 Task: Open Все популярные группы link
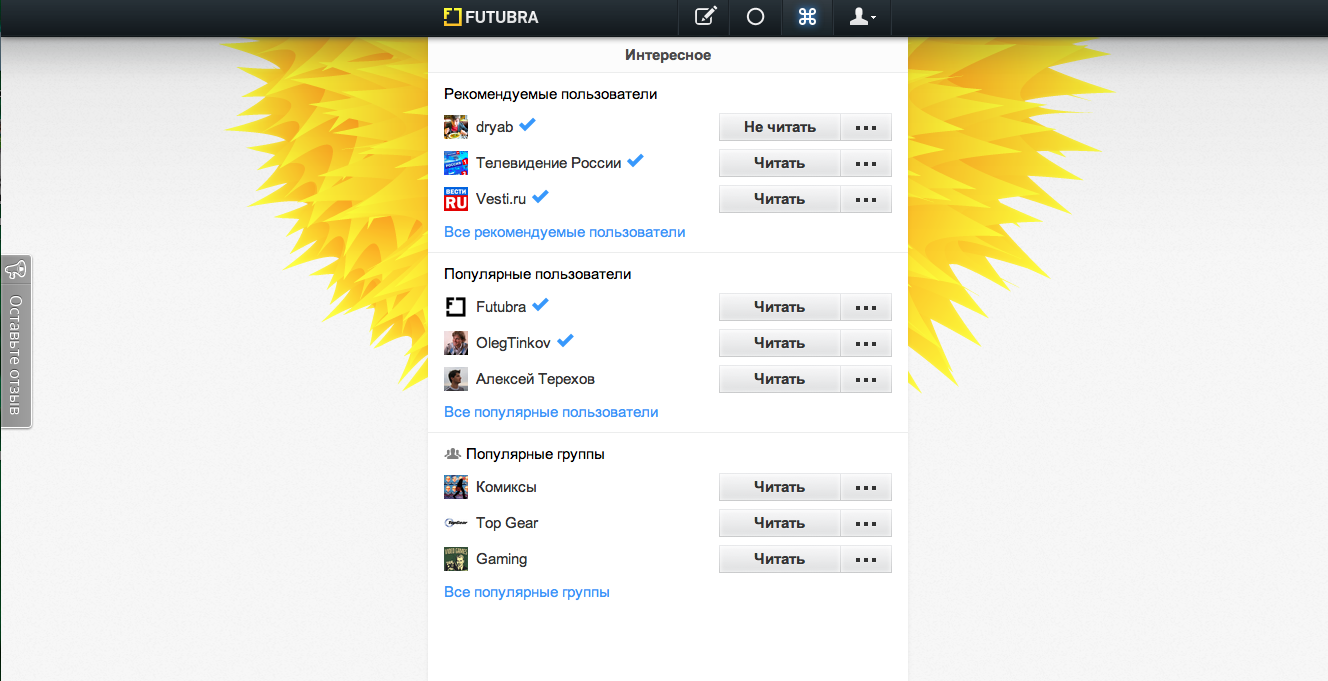[527, 592]
